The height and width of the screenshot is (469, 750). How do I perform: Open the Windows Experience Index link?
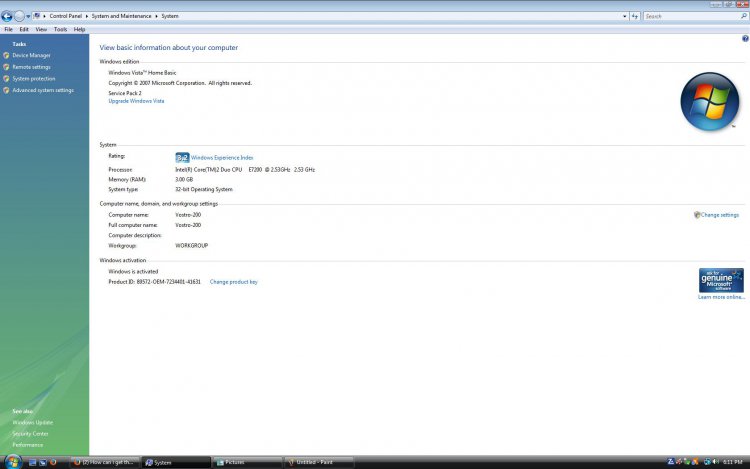(222, 157)
